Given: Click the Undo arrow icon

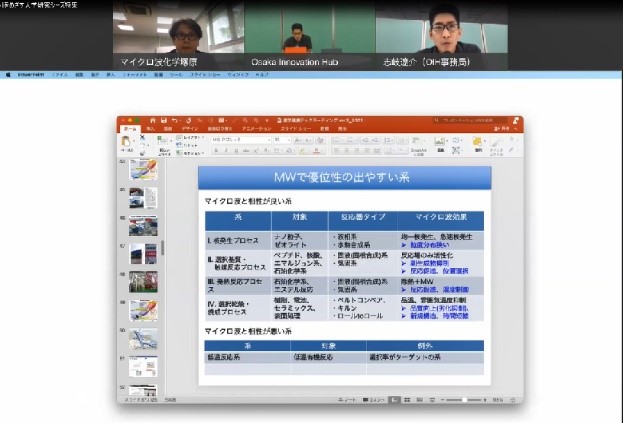Looking at the screenshot, I should 175,121.
